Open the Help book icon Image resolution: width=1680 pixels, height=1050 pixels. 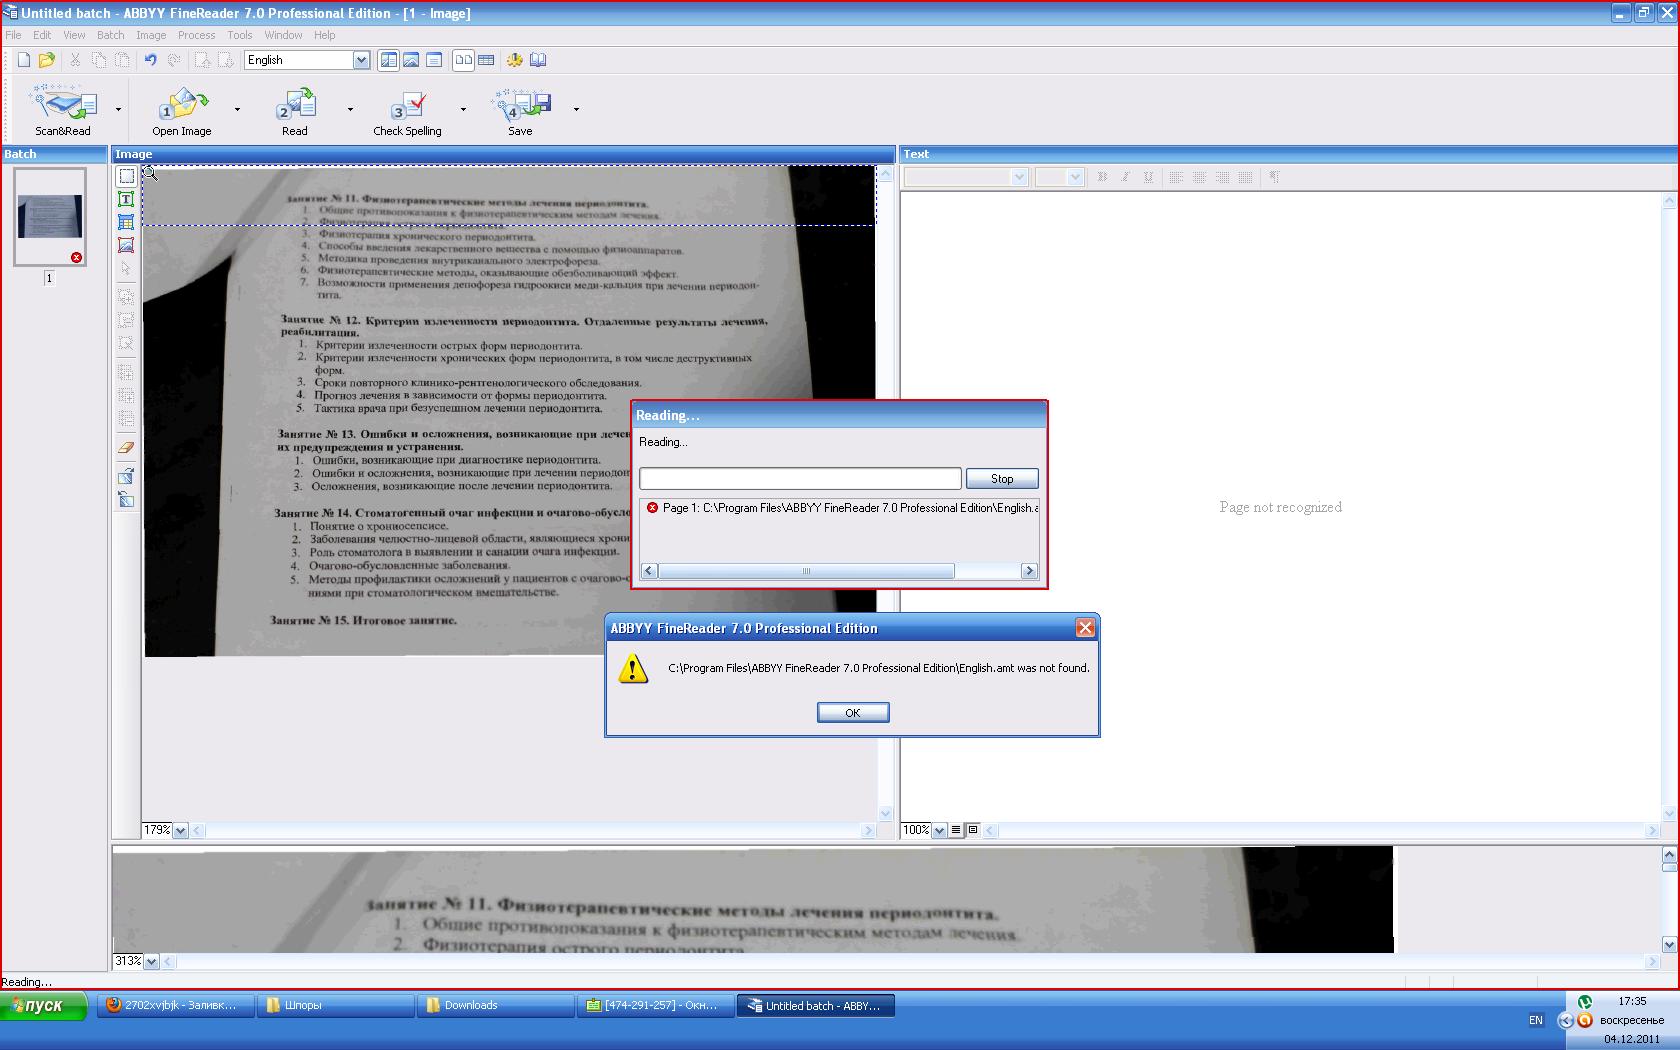[x=538, y=60]
